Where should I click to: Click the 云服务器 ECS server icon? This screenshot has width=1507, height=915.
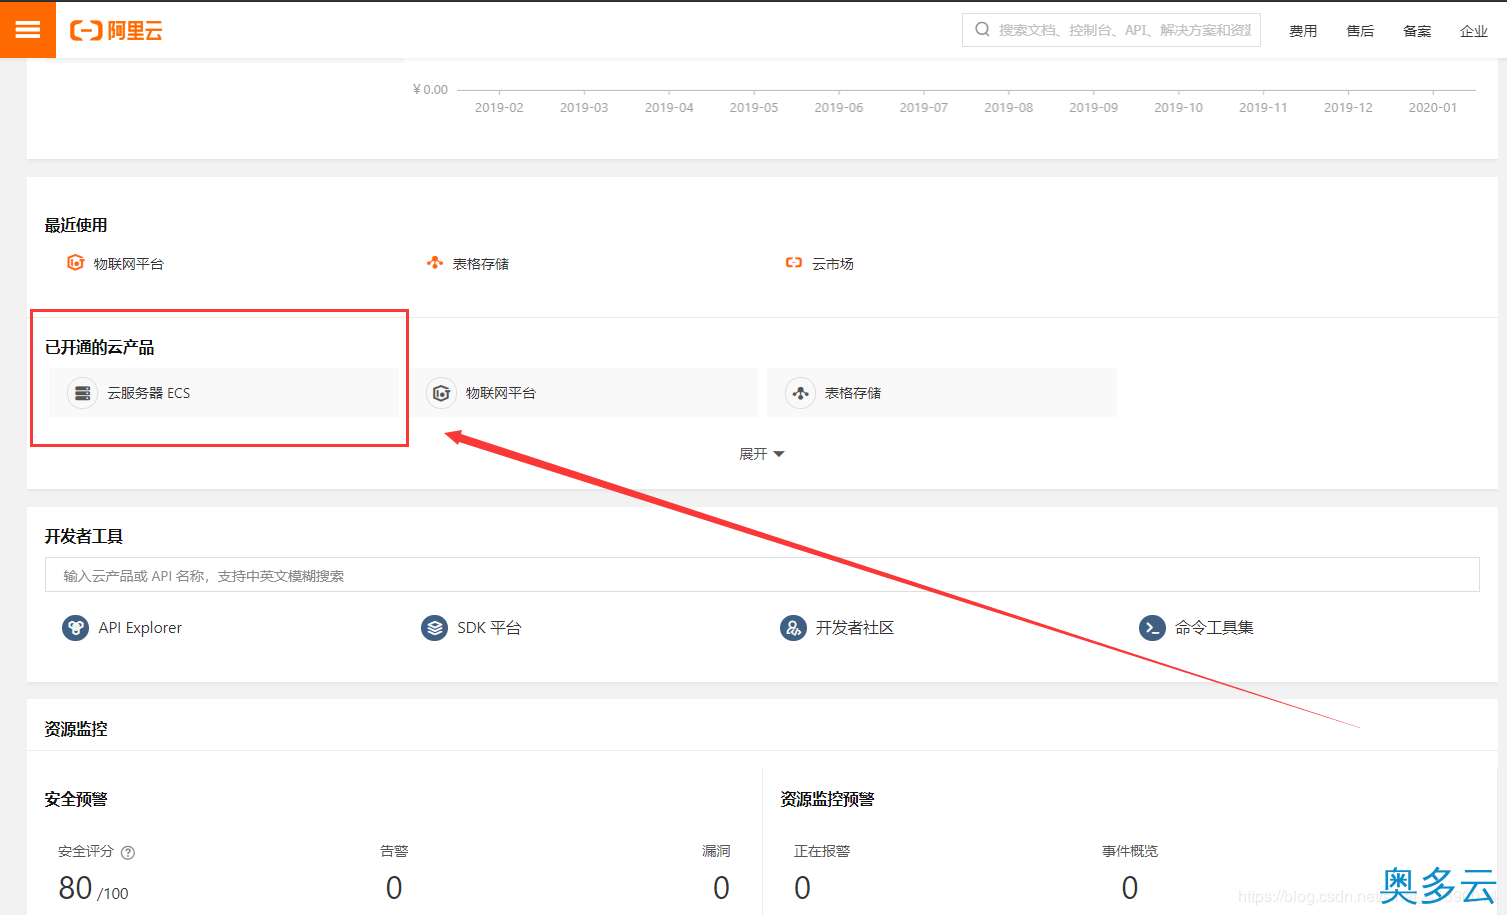pyautogui.click(x=83, y=393)
